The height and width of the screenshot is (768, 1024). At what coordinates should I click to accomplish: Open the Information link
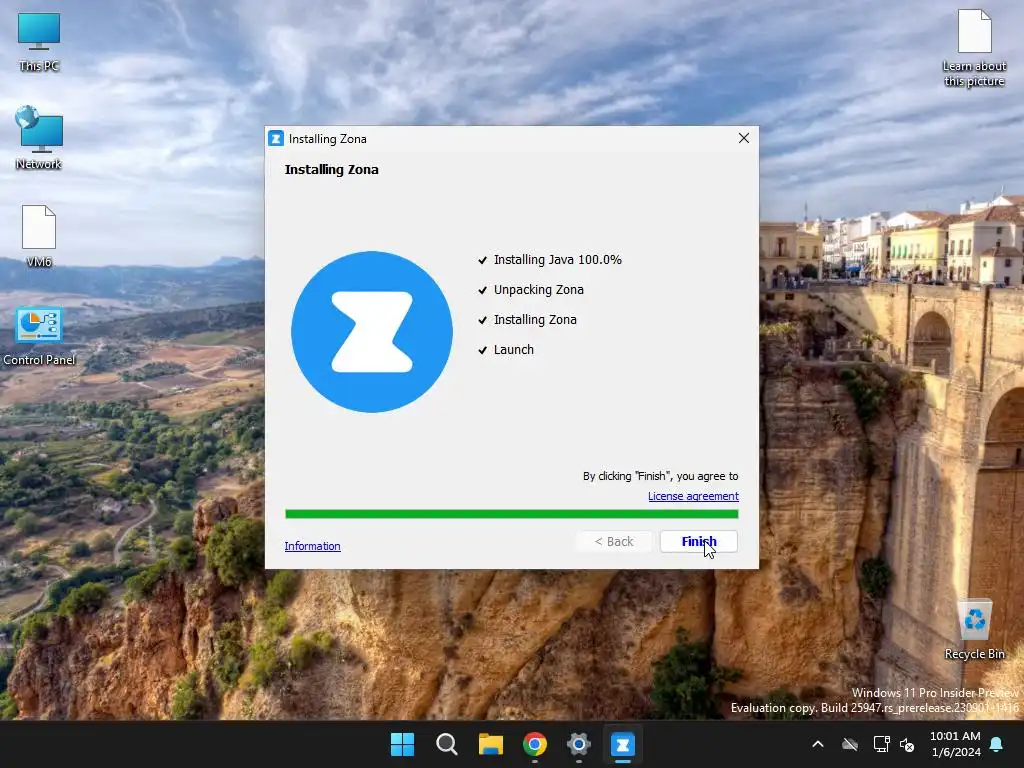pyautogui.click(x=312, y=546)
